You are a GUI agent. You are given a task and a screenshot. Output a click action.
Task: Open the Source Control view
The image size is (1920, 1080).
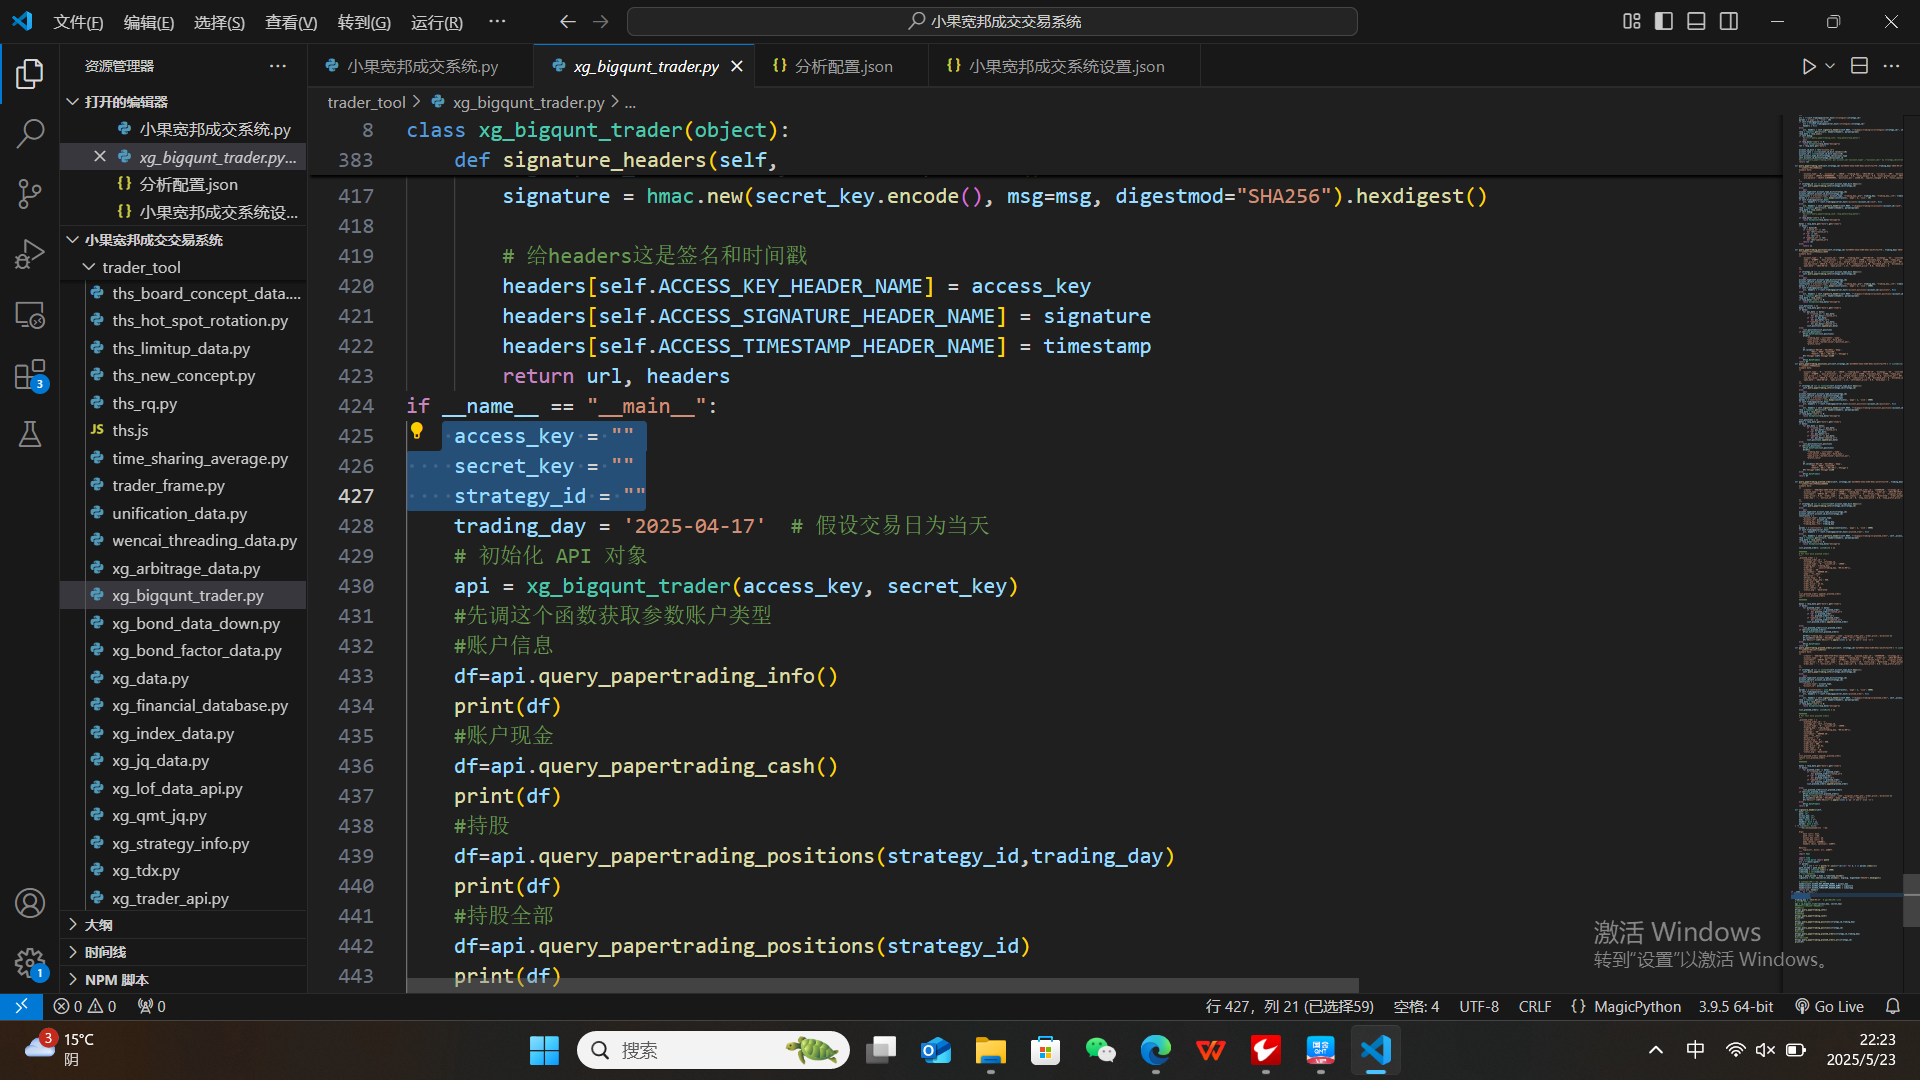[x=30, y=193]
